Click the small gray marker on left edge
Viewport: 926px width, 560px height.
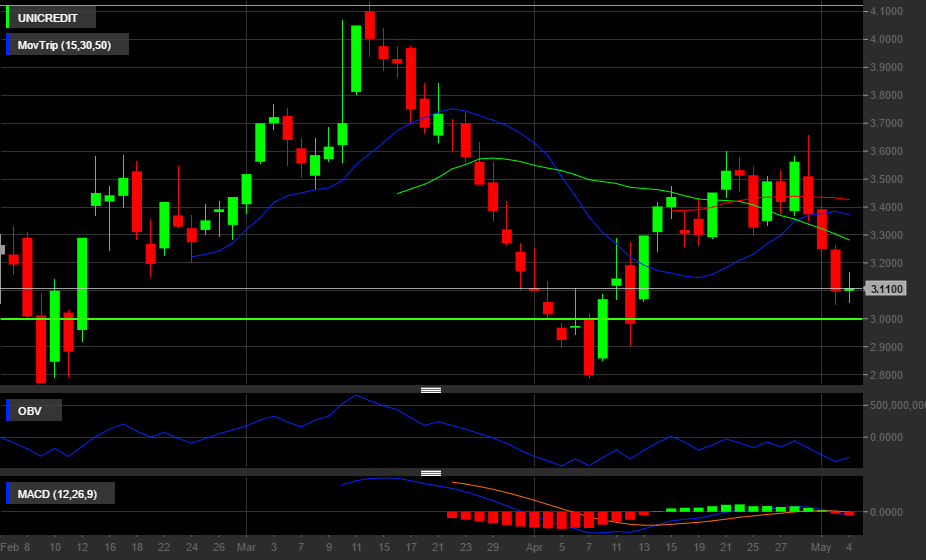point(2,250)
